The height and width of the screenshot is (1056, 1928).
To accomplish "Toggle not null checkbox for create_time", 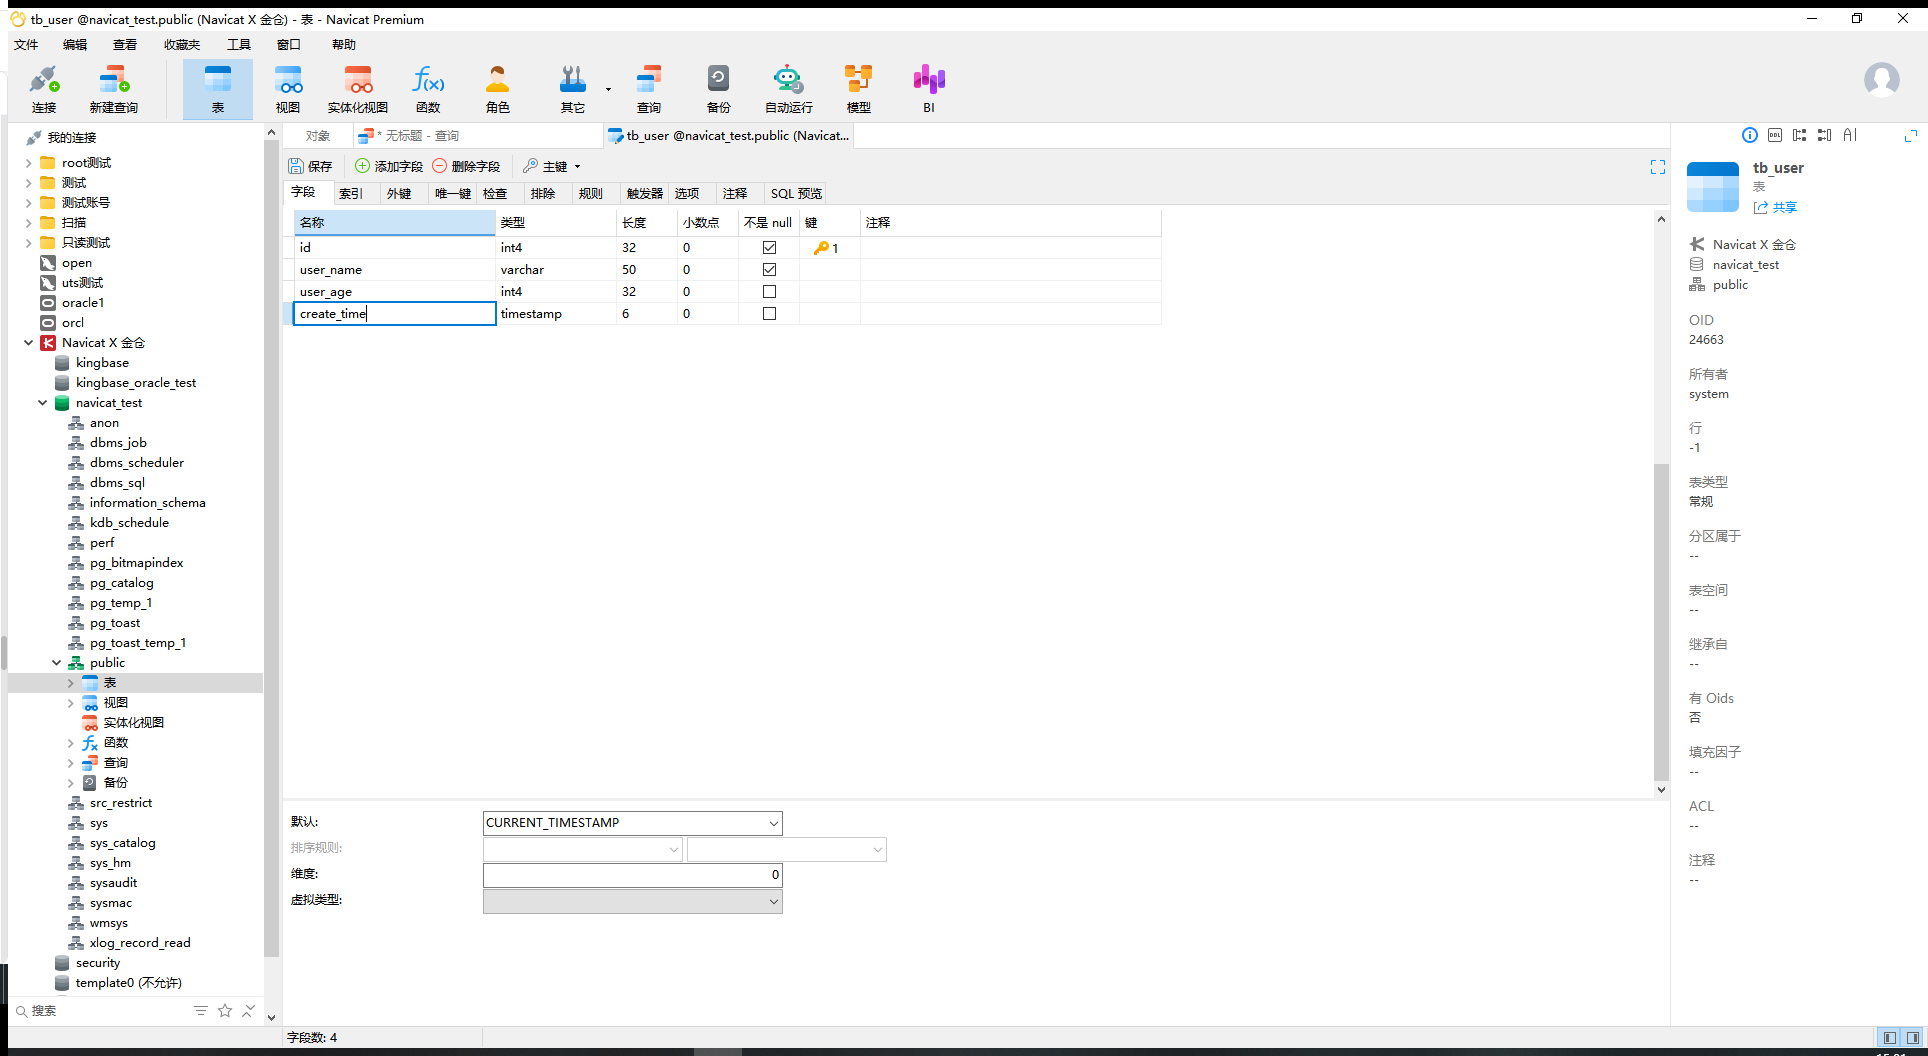I will (769, 313).
